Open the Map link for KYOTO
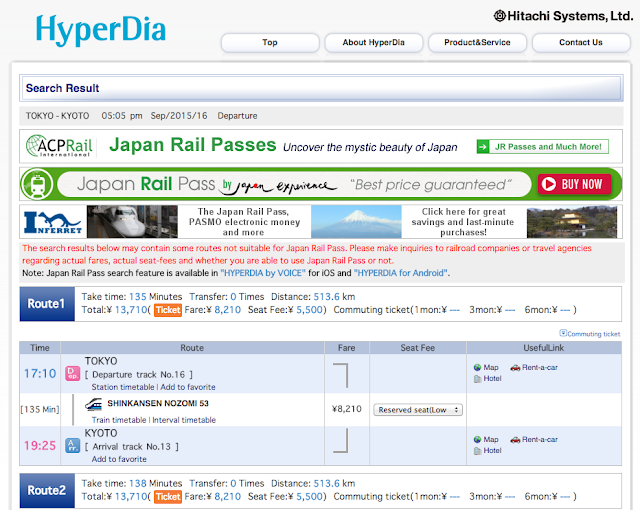640x510 pixels. point(491,439)
